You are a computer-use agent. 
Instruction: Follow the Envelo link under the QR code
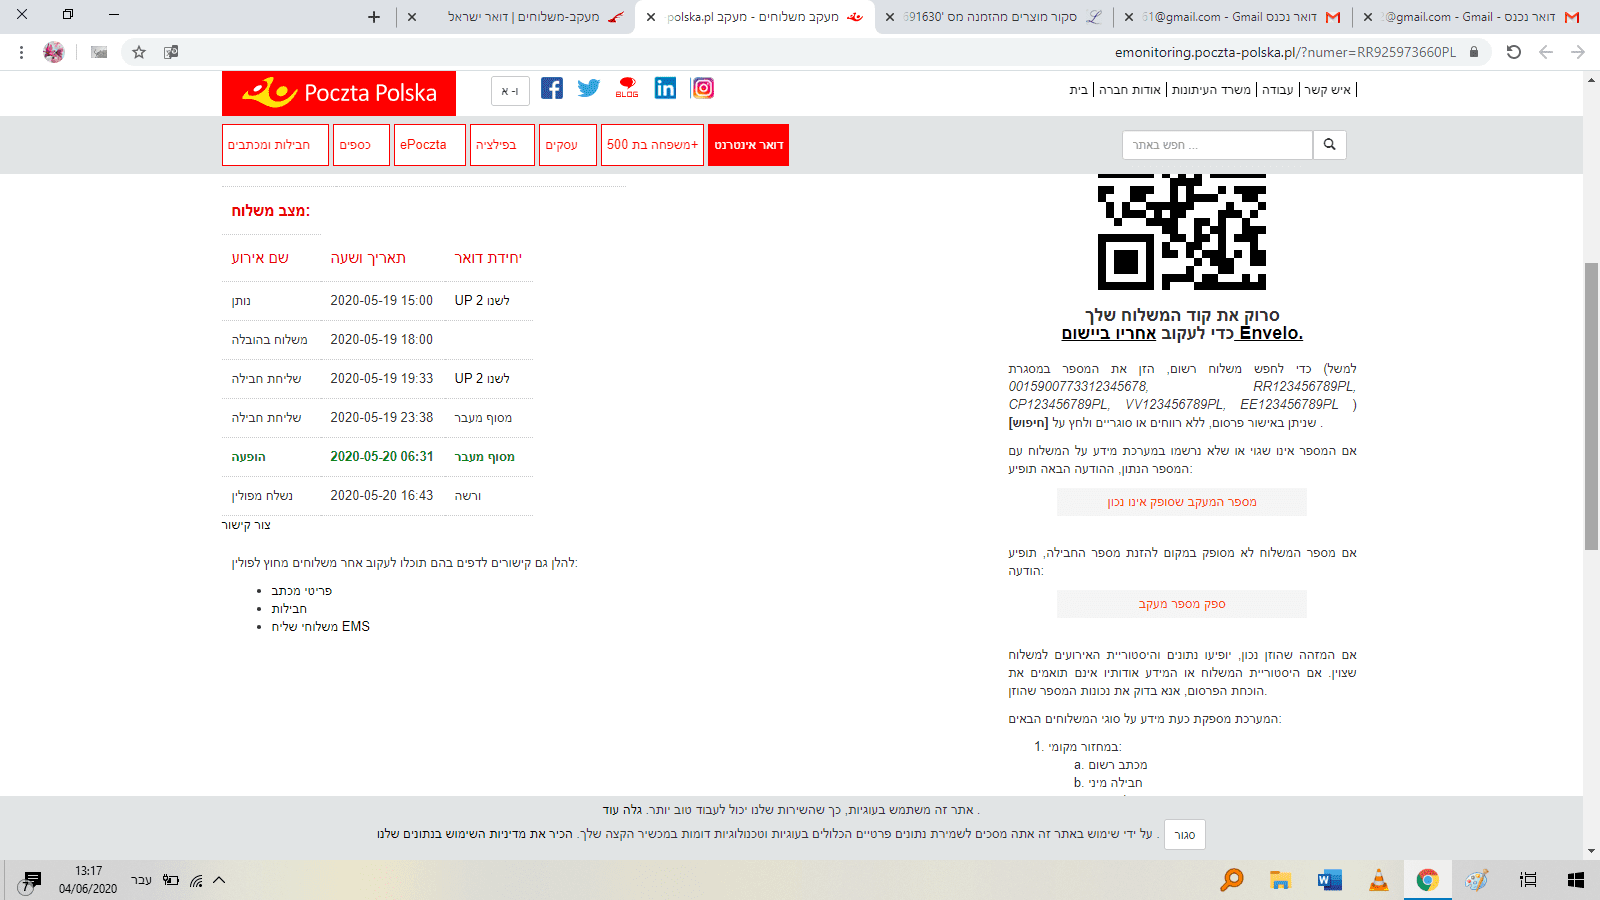coord(1271,333)
